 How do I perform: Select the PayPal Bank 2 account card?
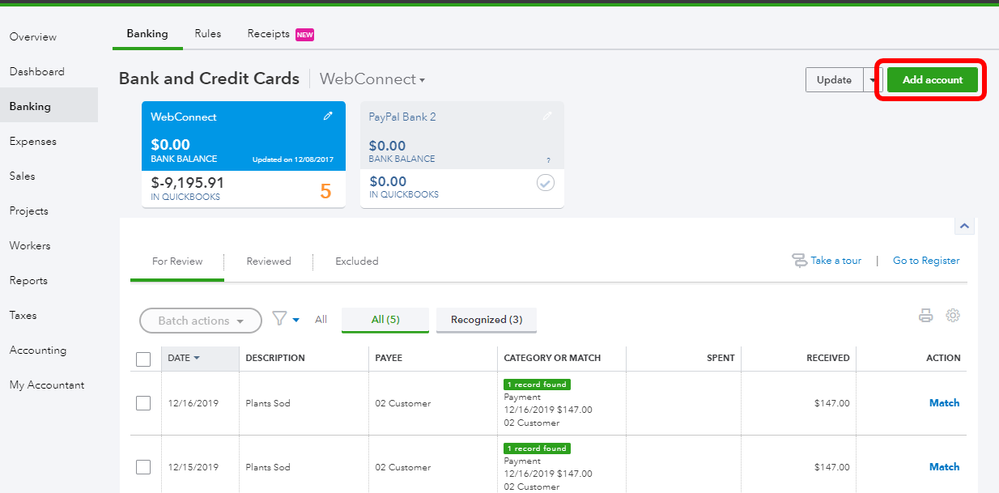coord(462,154)
